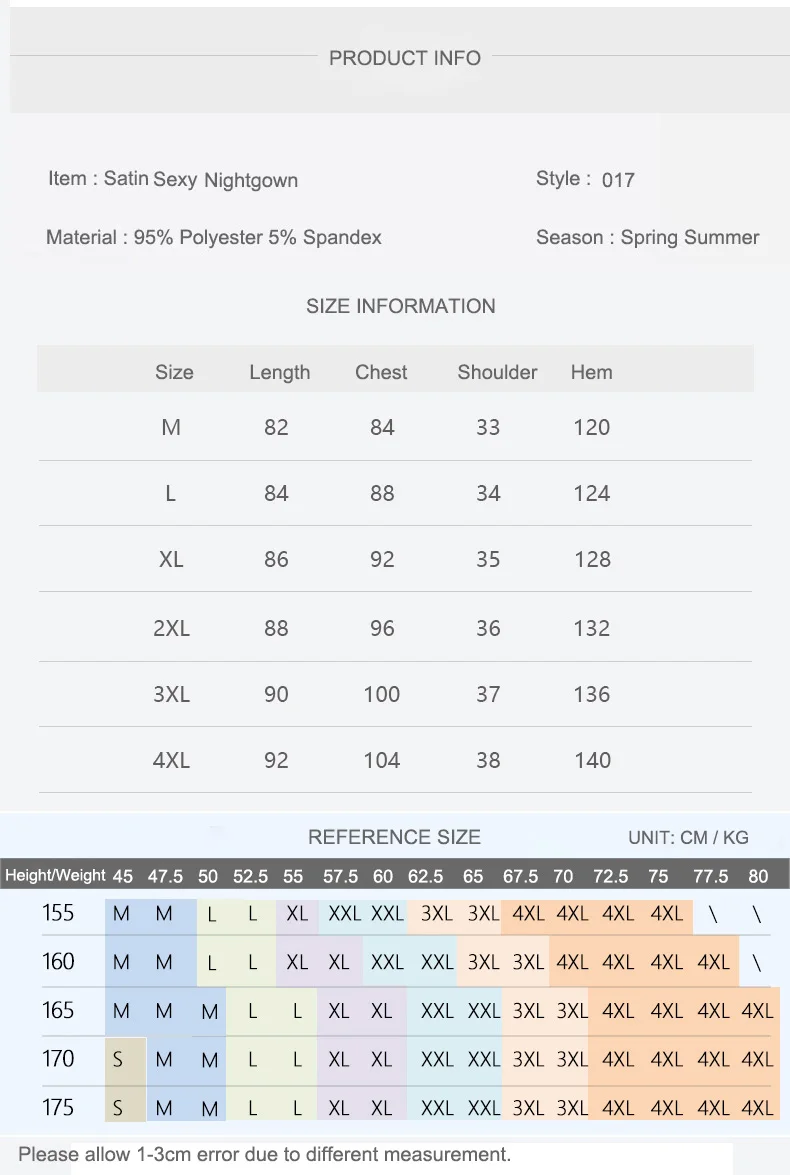Select the SIZE INFORMATION title

(400, 306)
